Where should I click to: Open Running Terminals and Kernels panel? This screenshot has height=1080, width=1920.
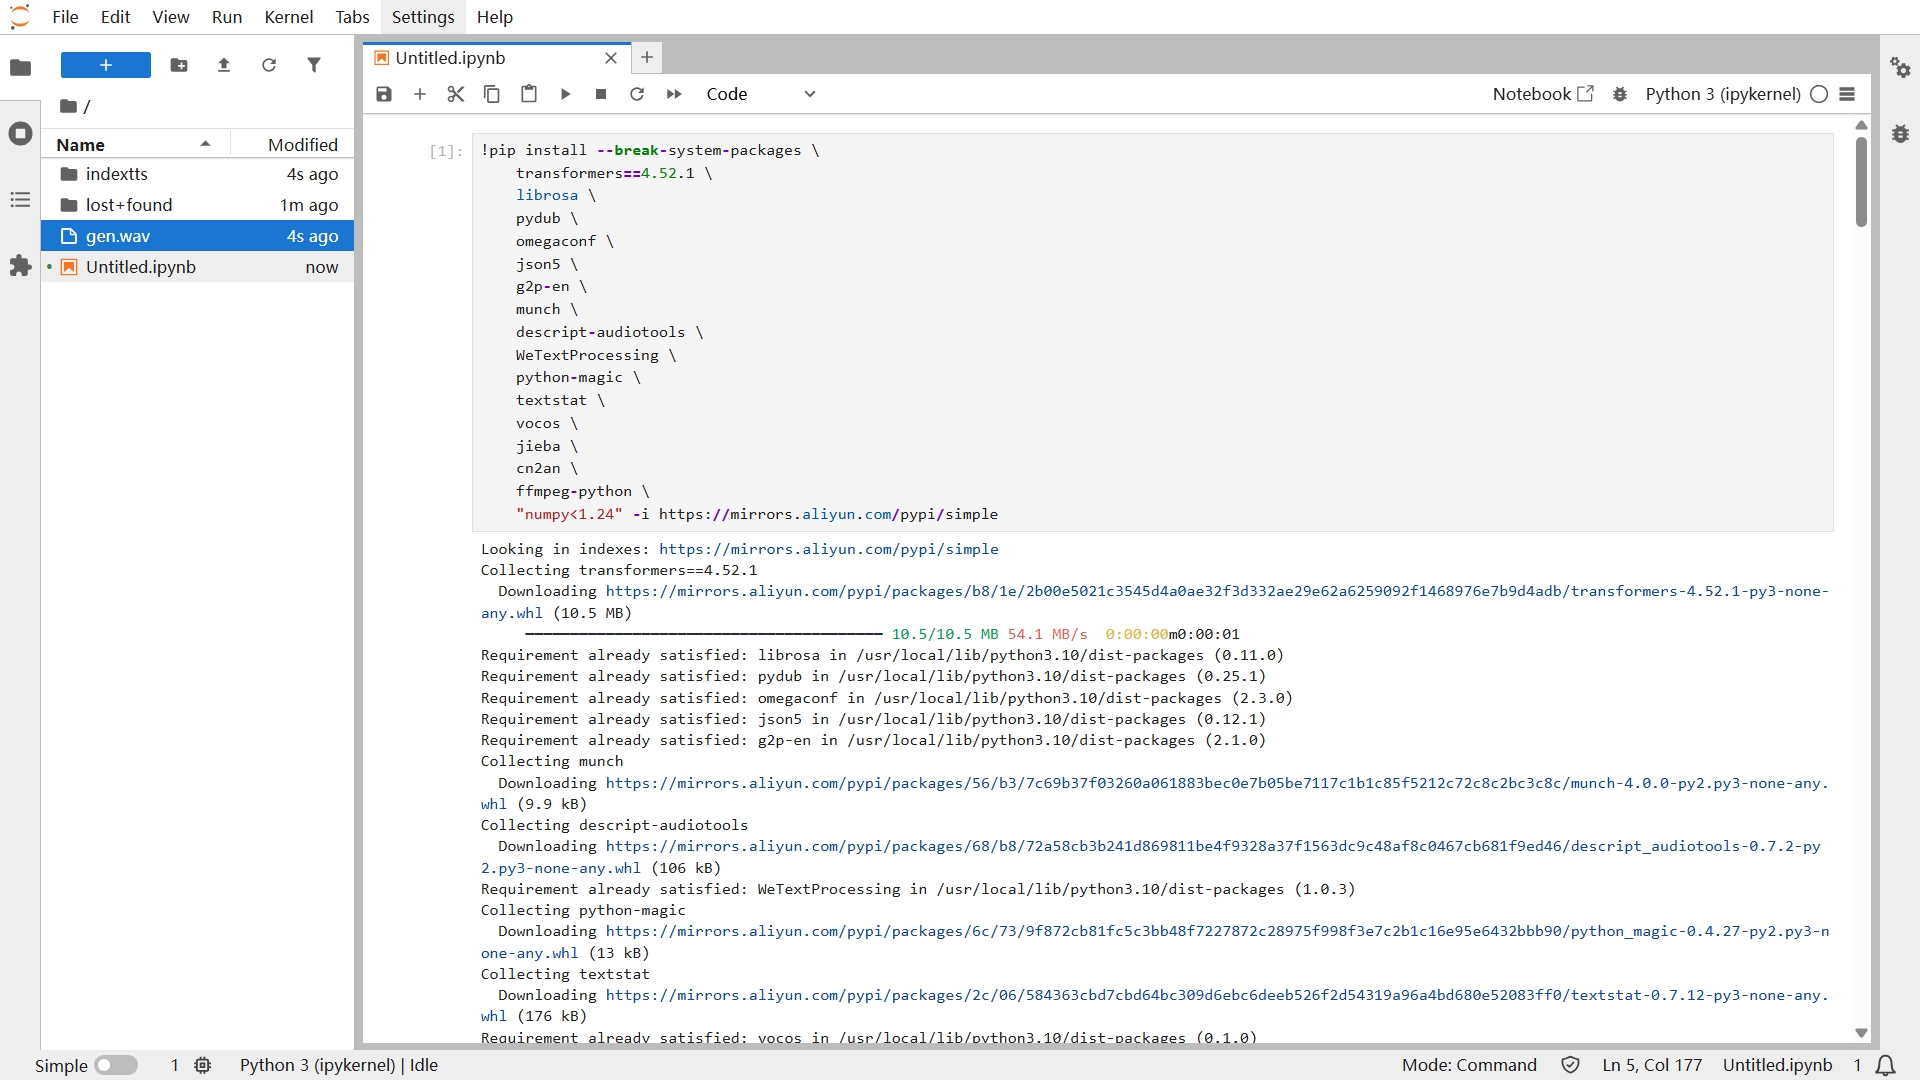(x=20, y=134)
